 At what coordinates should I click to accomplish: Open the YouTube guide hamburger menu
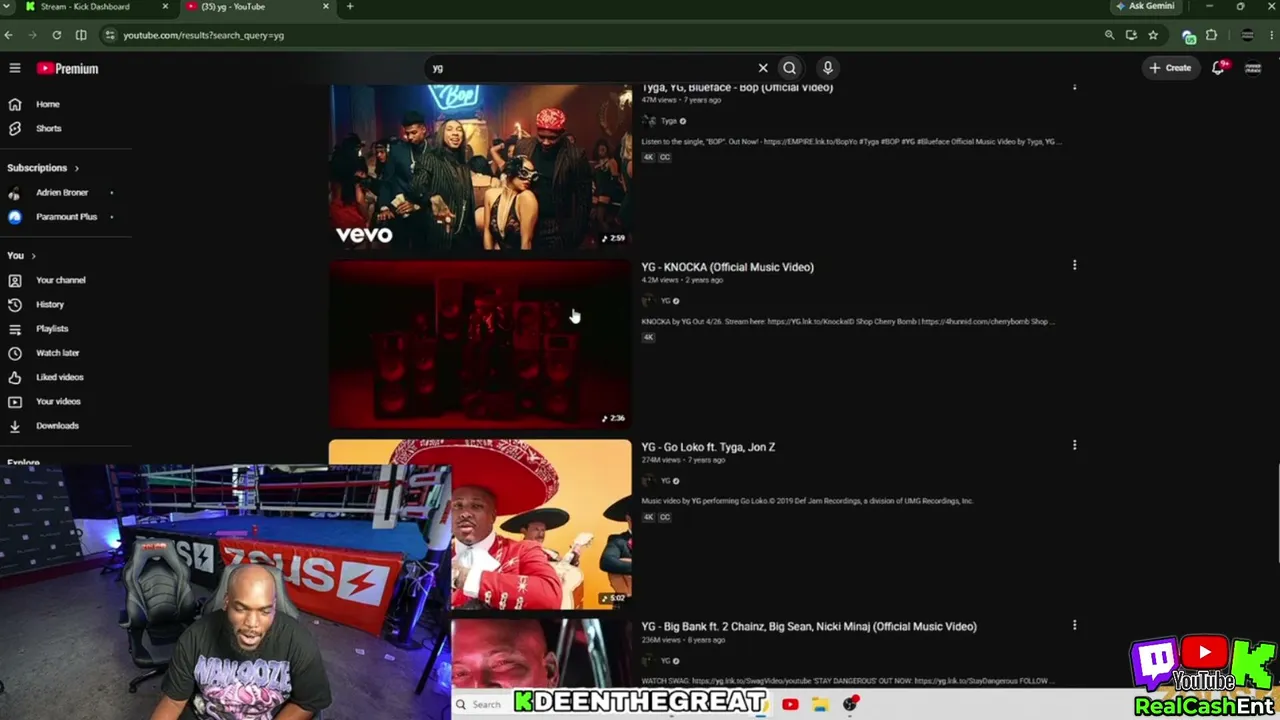pos(15,68)
